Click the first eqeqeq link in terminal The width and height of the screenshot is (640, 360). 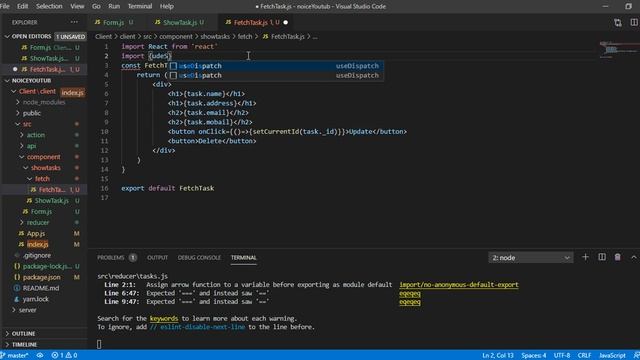coord(410,293)
